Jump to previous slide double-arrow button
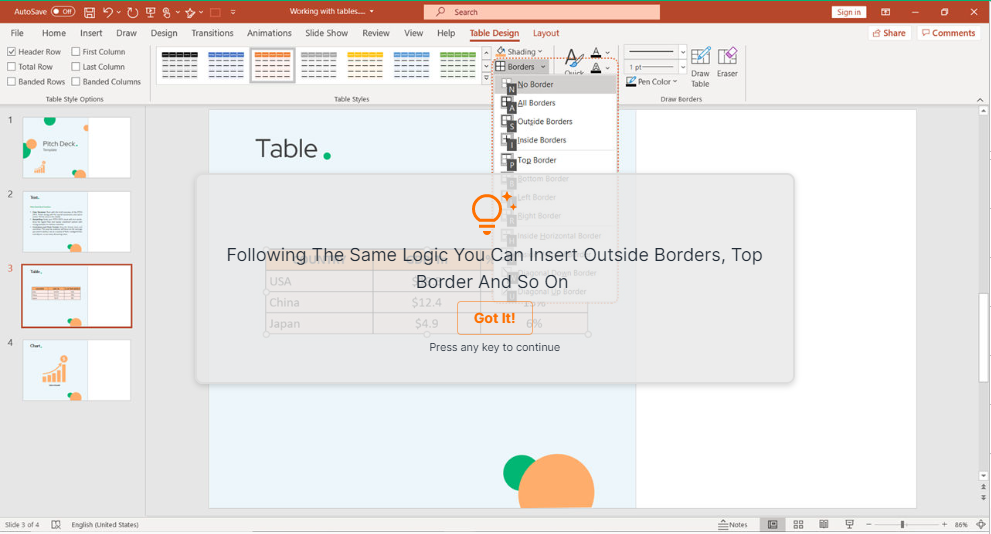This screenshot has width=991, height=534. coord(983,487)
